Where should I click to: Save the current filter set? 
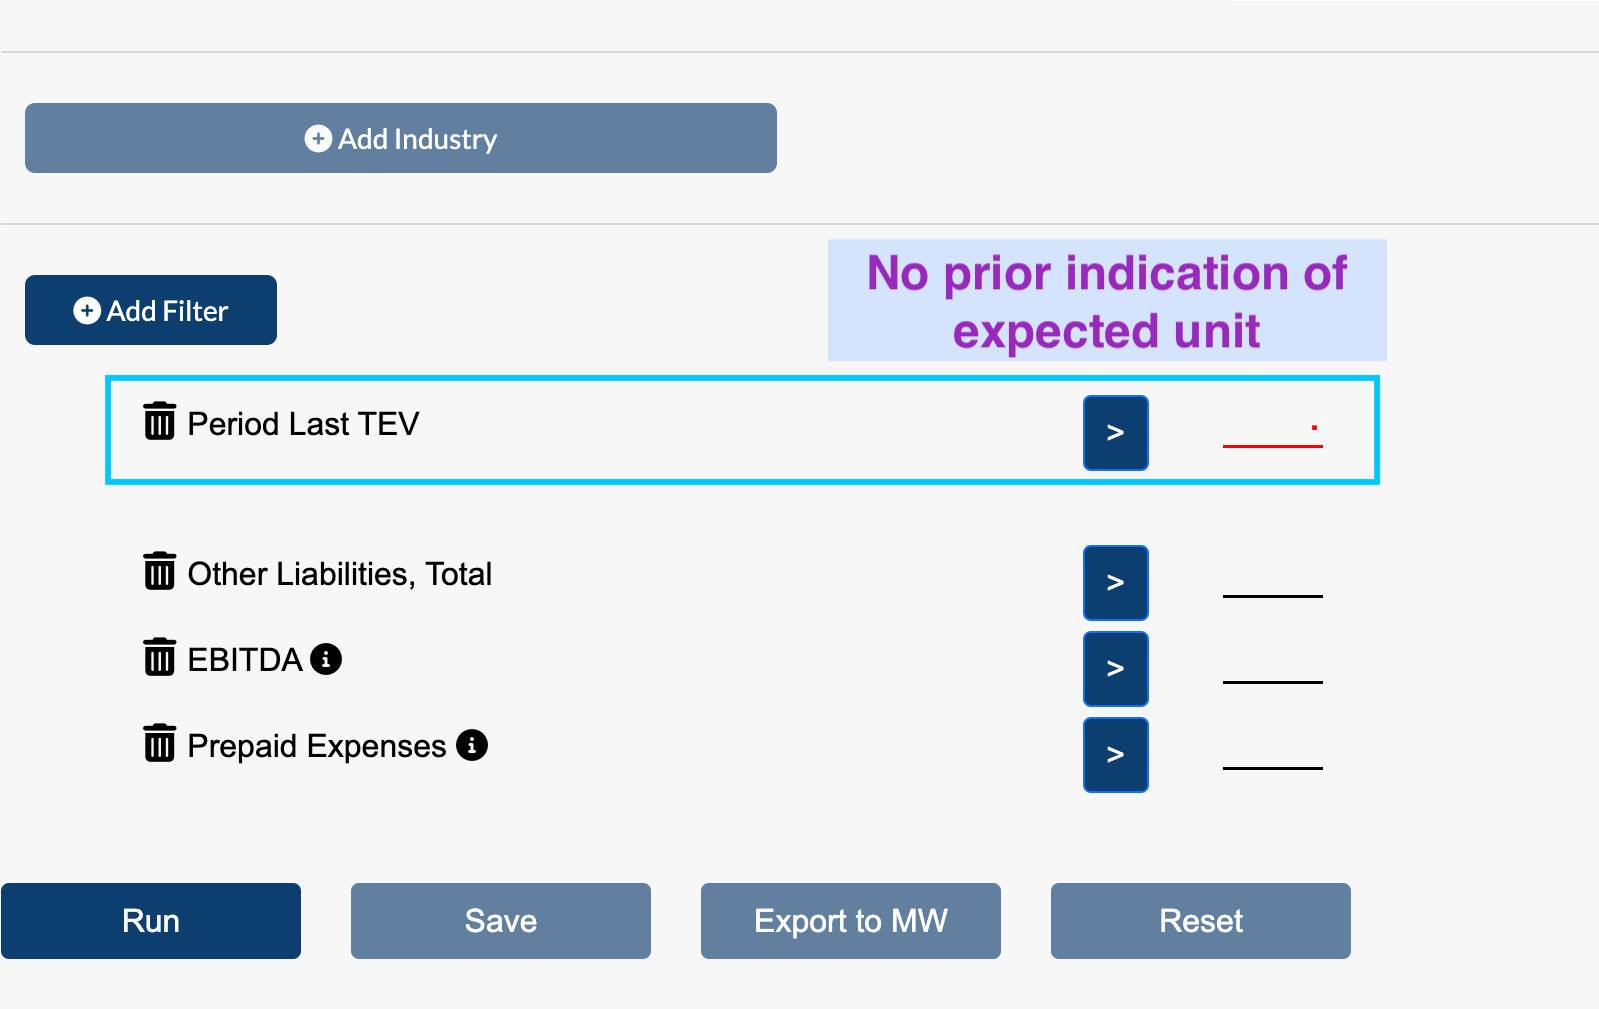coord(501,921)
